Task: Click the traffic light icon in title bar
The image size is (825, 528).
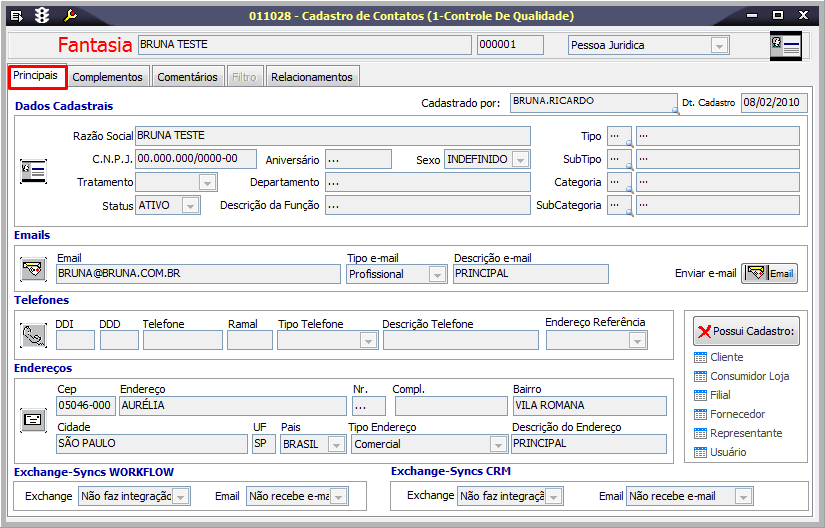Action: click(x=42, y=15)
